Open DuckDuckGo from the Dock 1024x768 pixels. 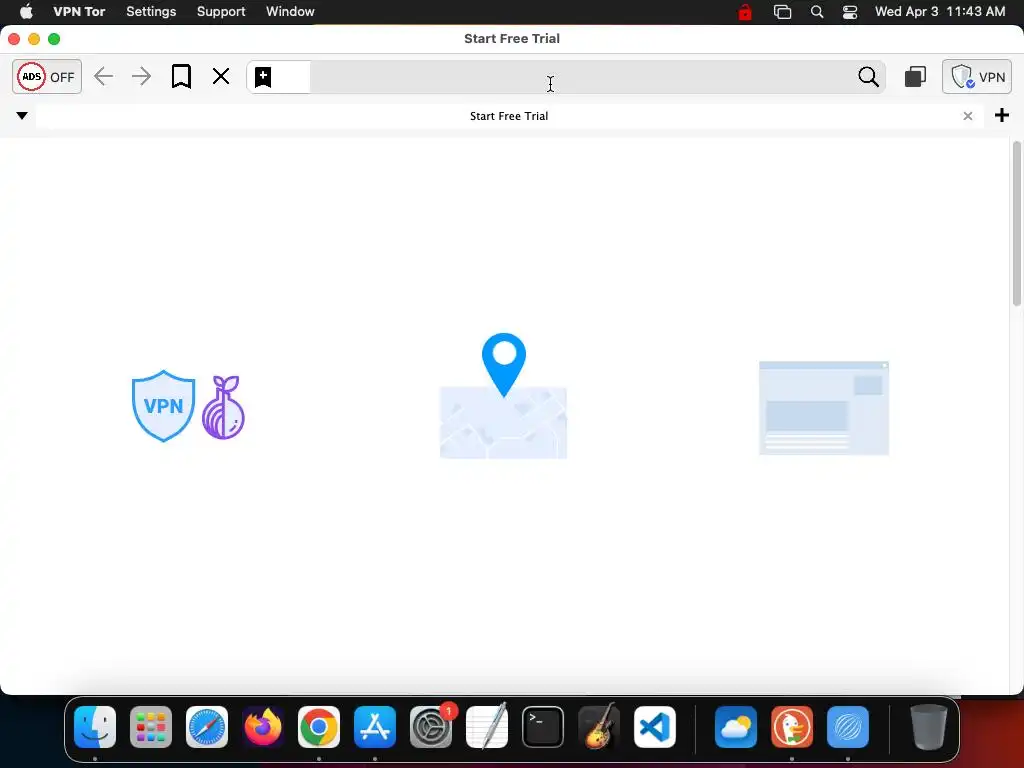[x=792, y=727]
